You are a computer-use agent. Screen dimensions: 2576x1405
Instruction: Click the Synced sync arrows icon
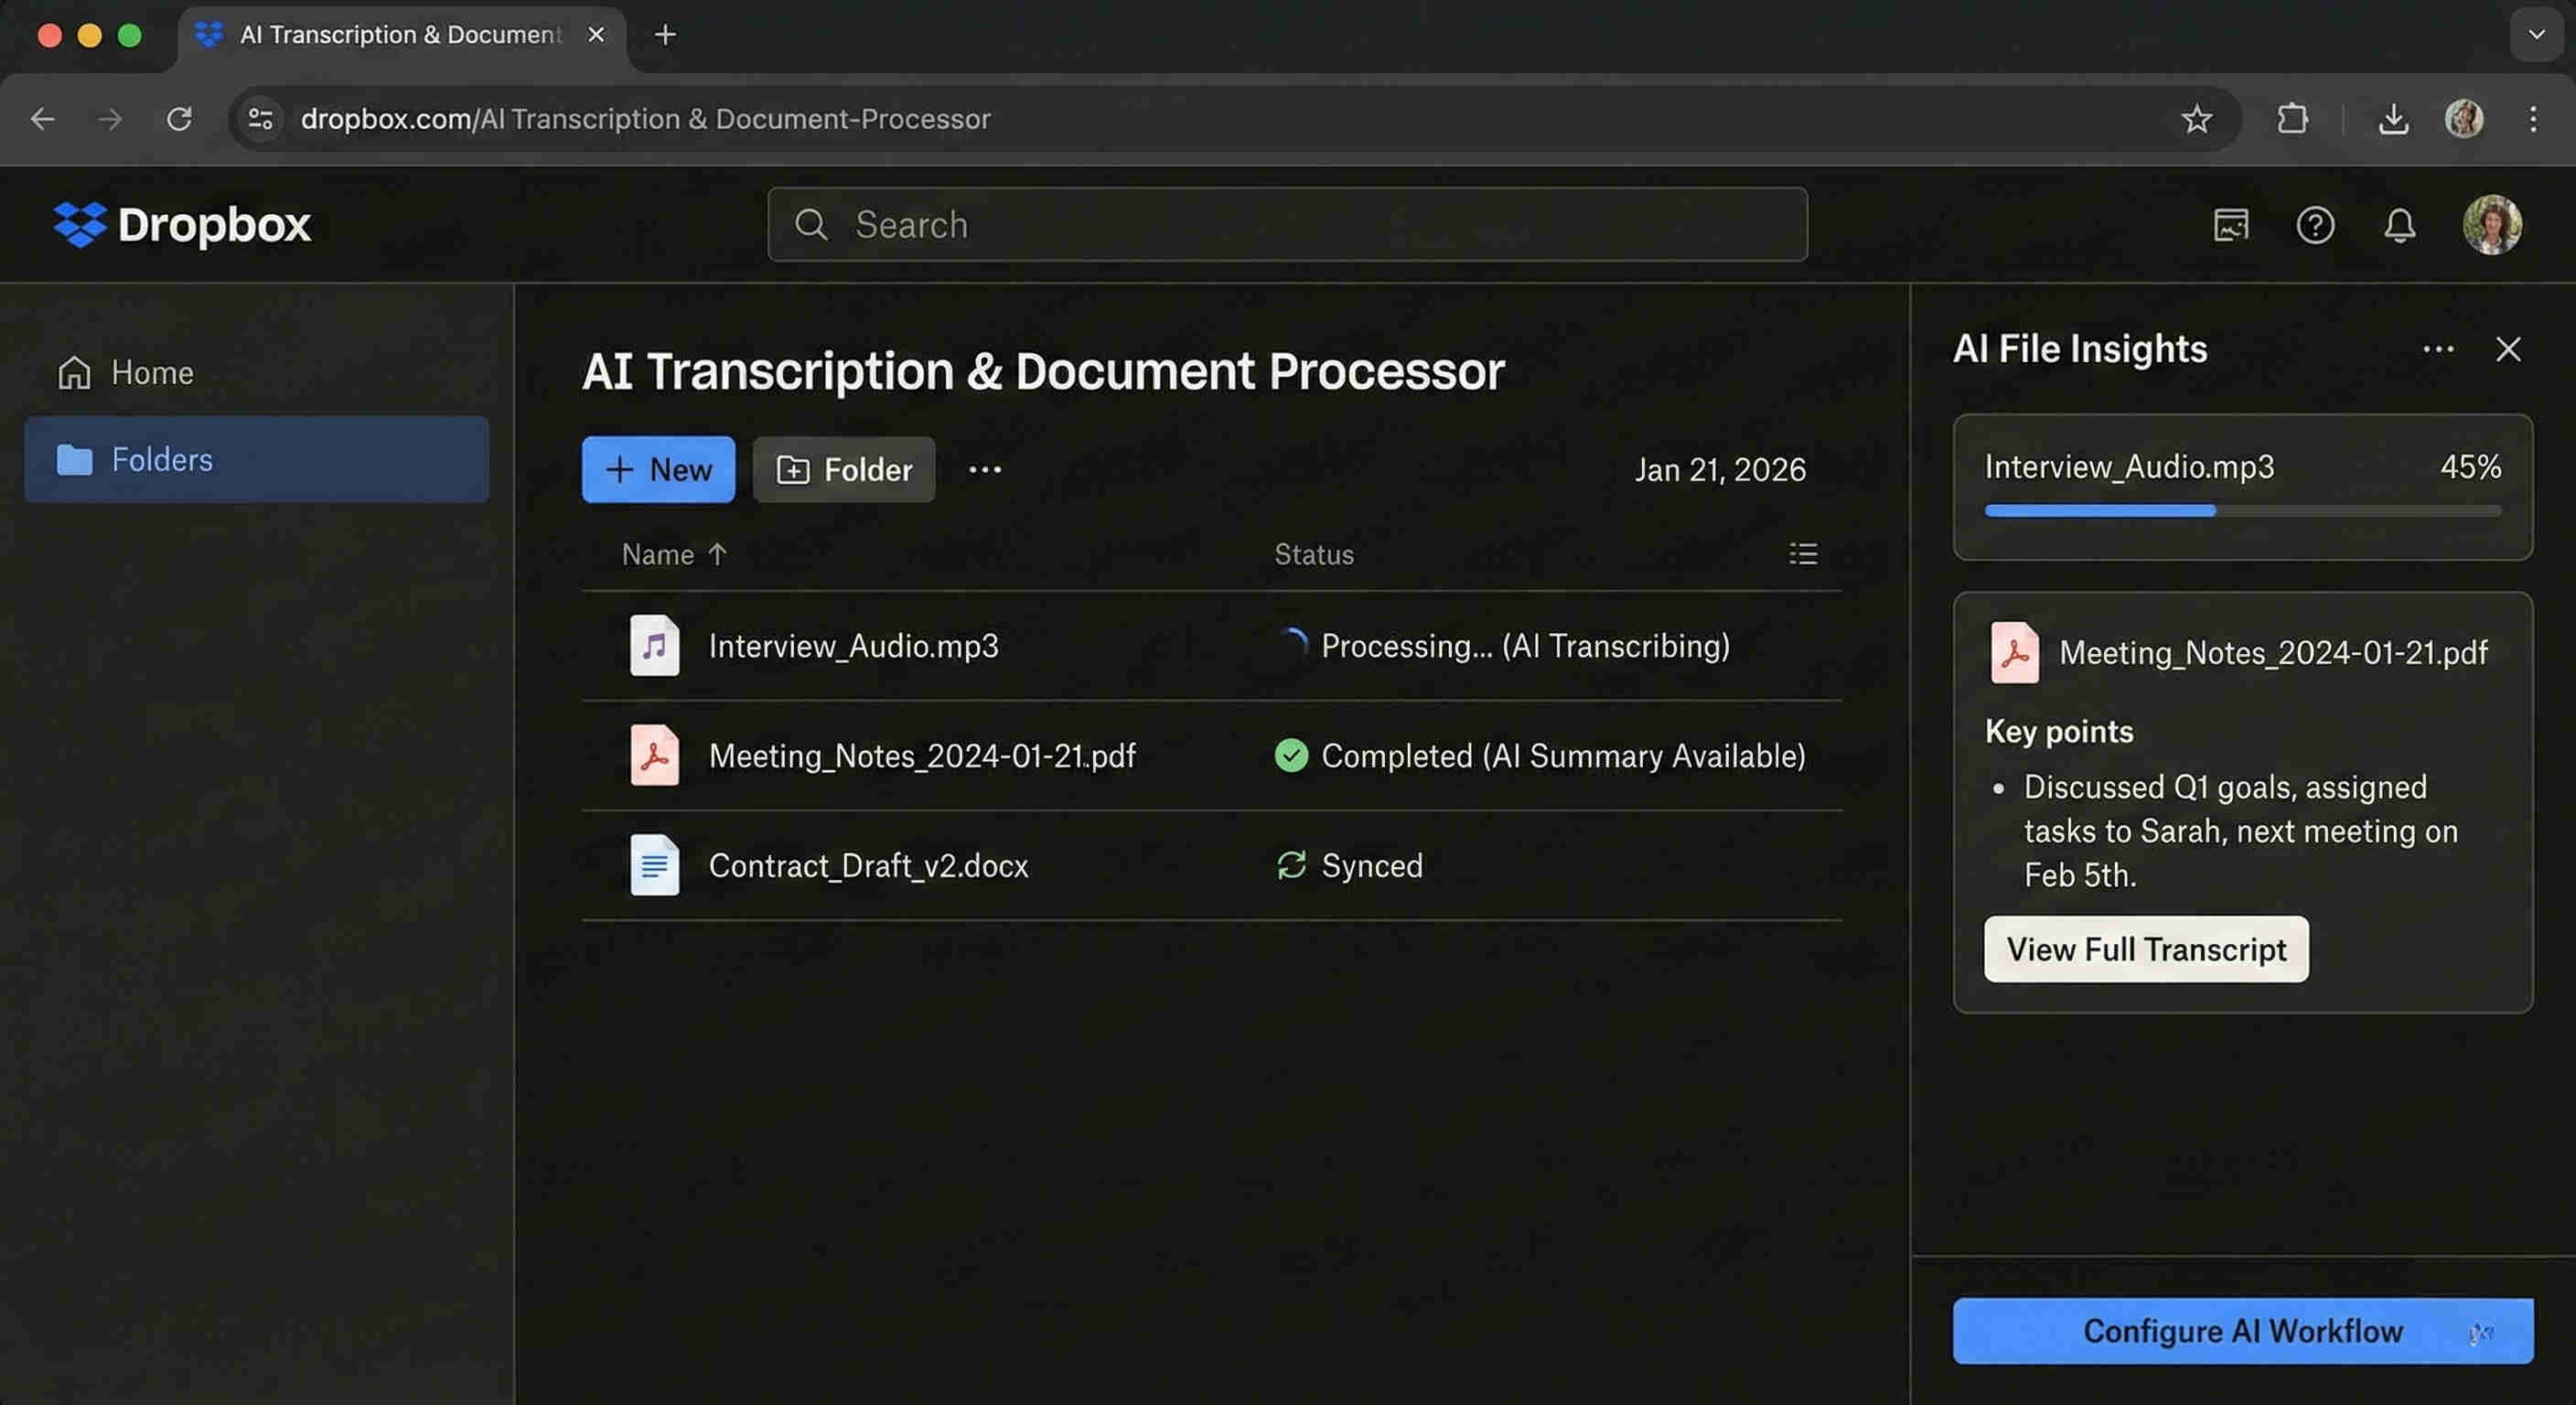pyautogui.click(x=1291, y=865)
